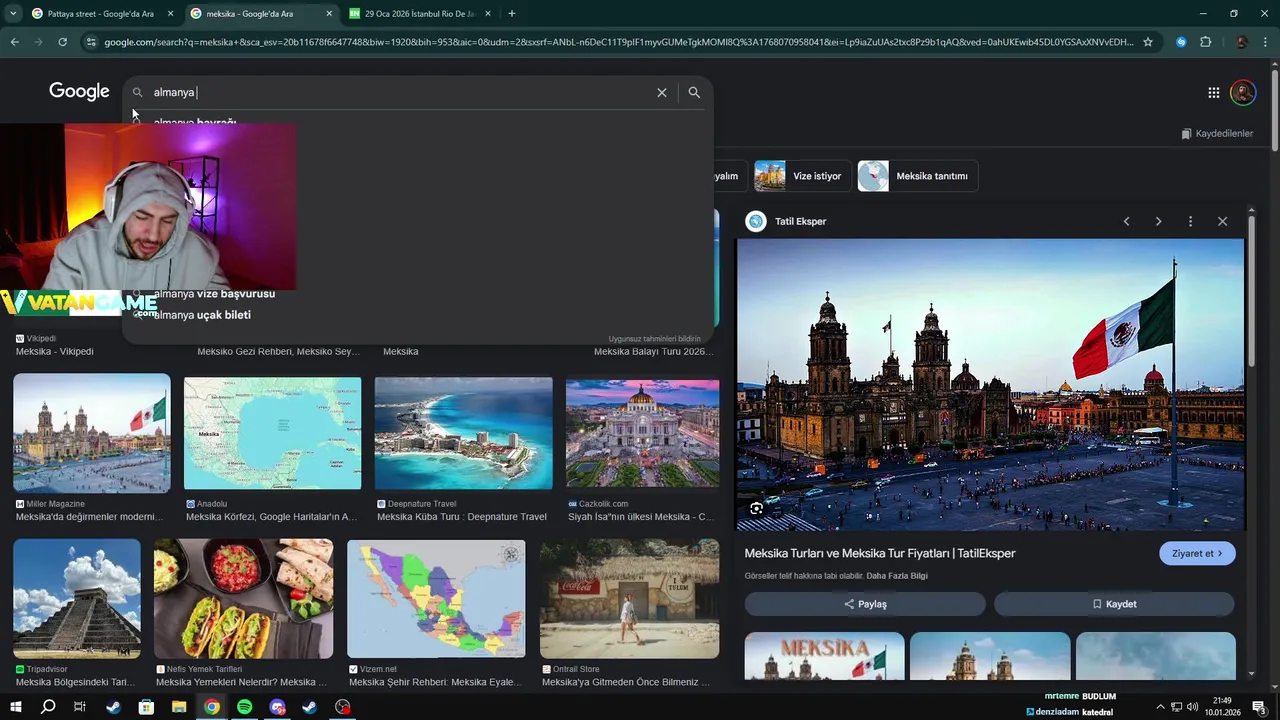This screenshot has height=720, width=1280.
Task: Click the Ziyaret et button
Action: point(1197,553)
